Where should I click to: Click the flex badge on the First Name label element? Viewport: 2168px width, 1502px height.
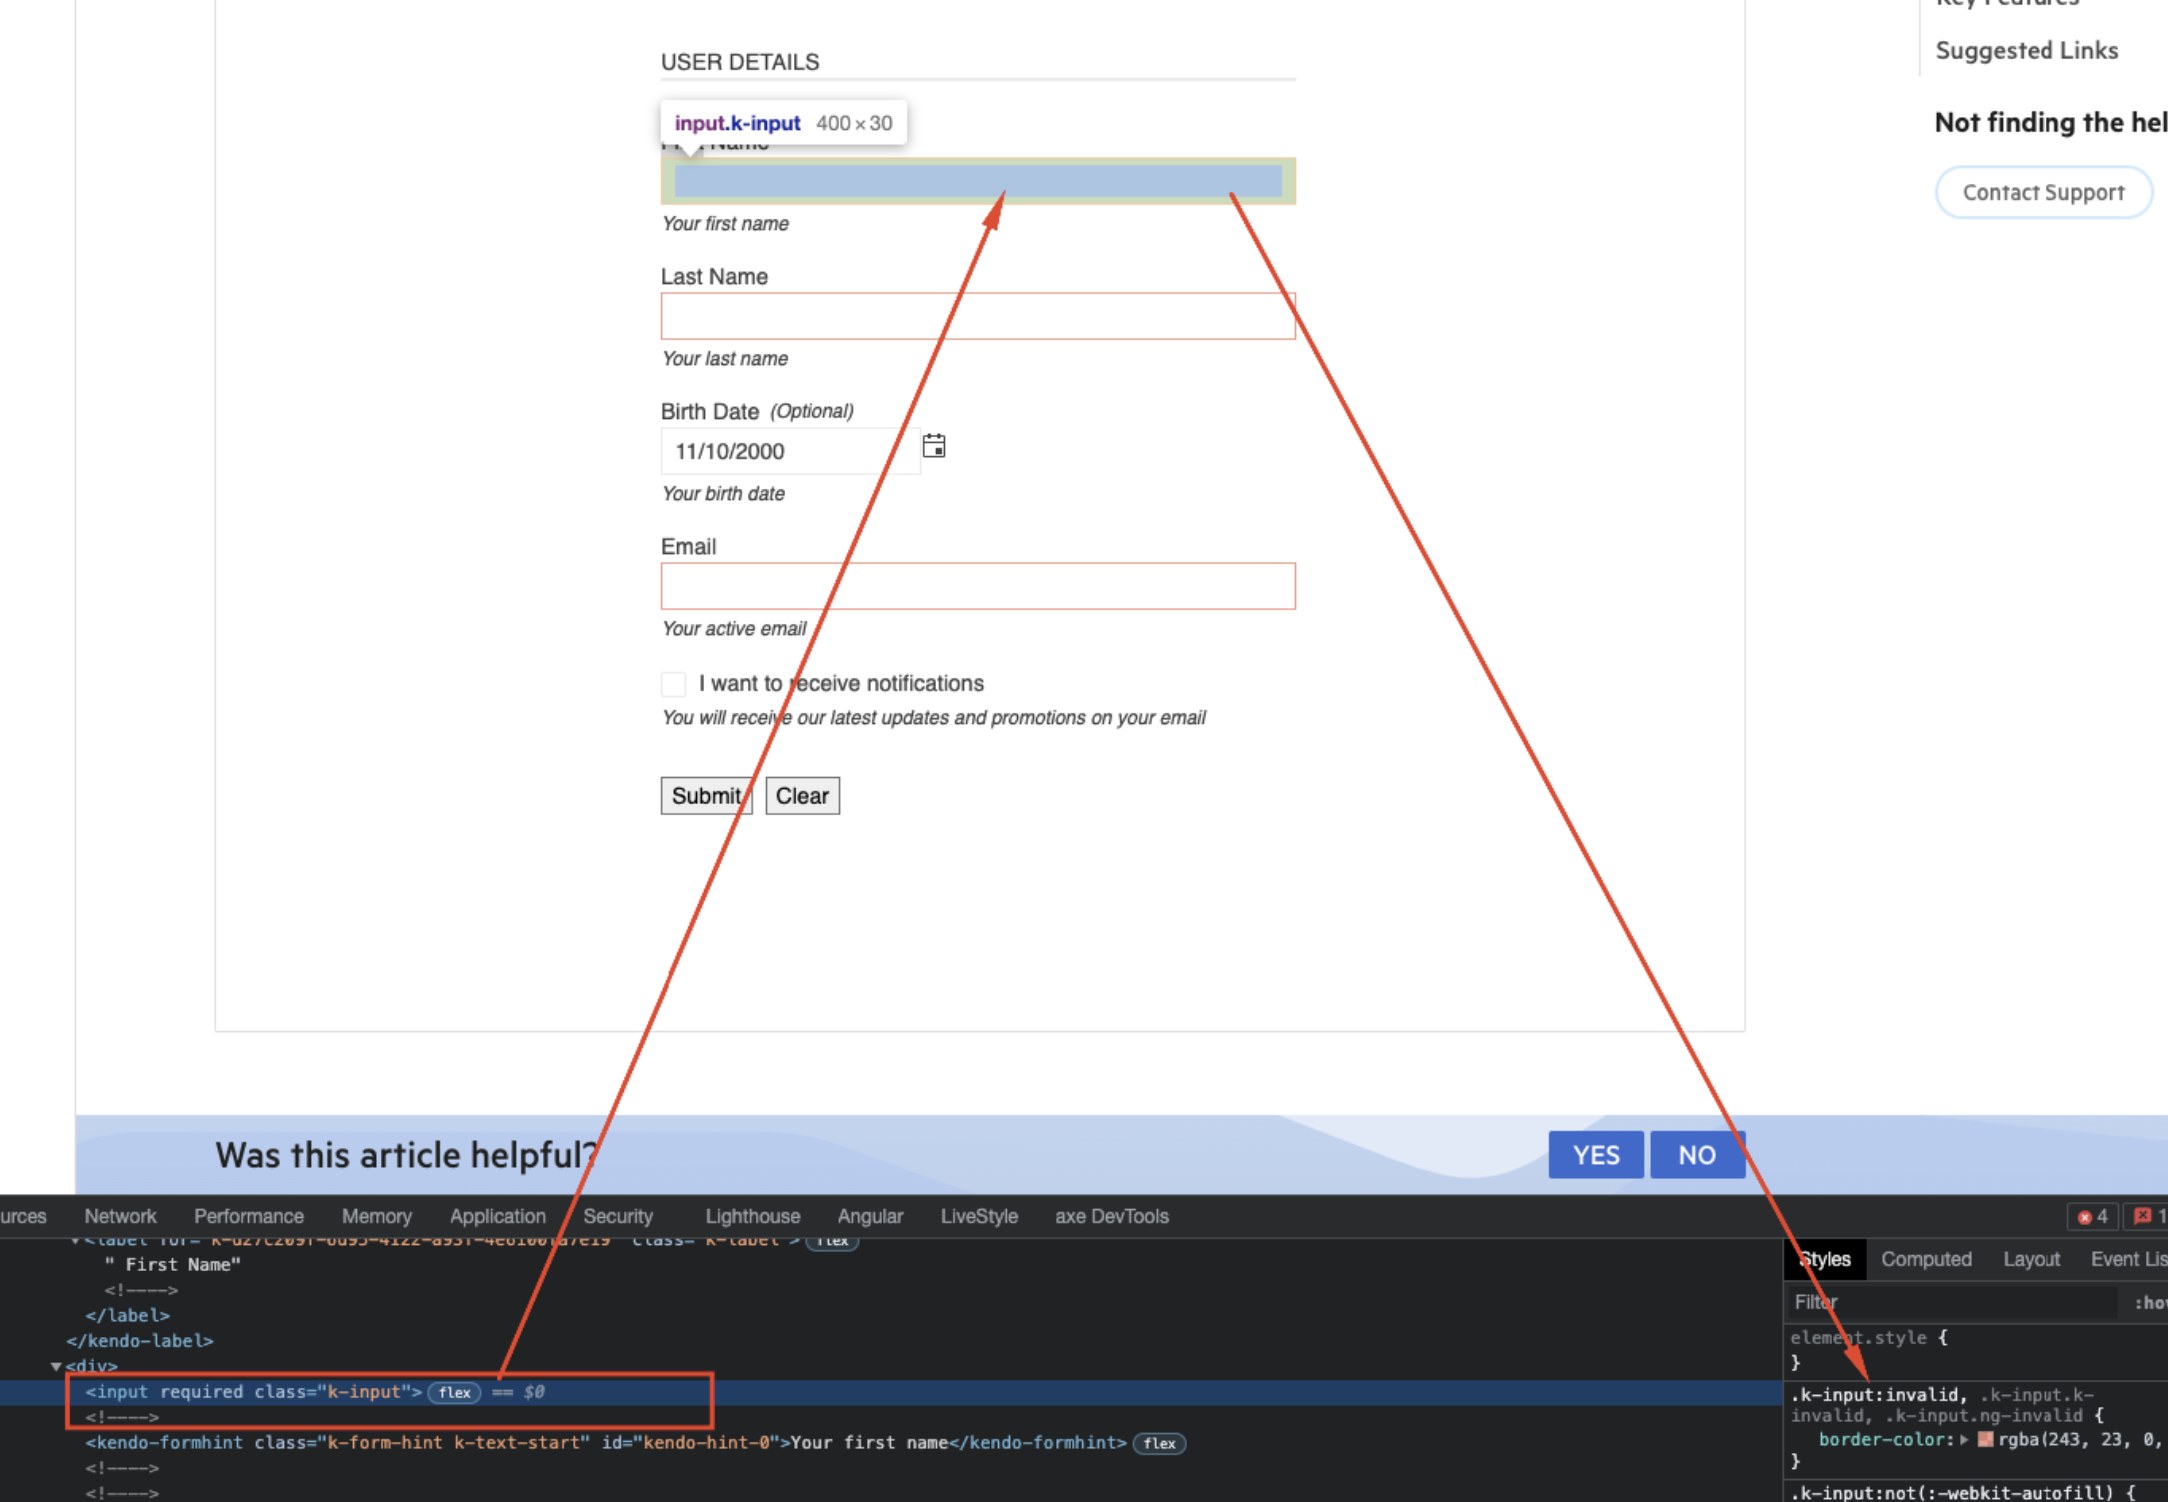click(x=833, y=1240)
